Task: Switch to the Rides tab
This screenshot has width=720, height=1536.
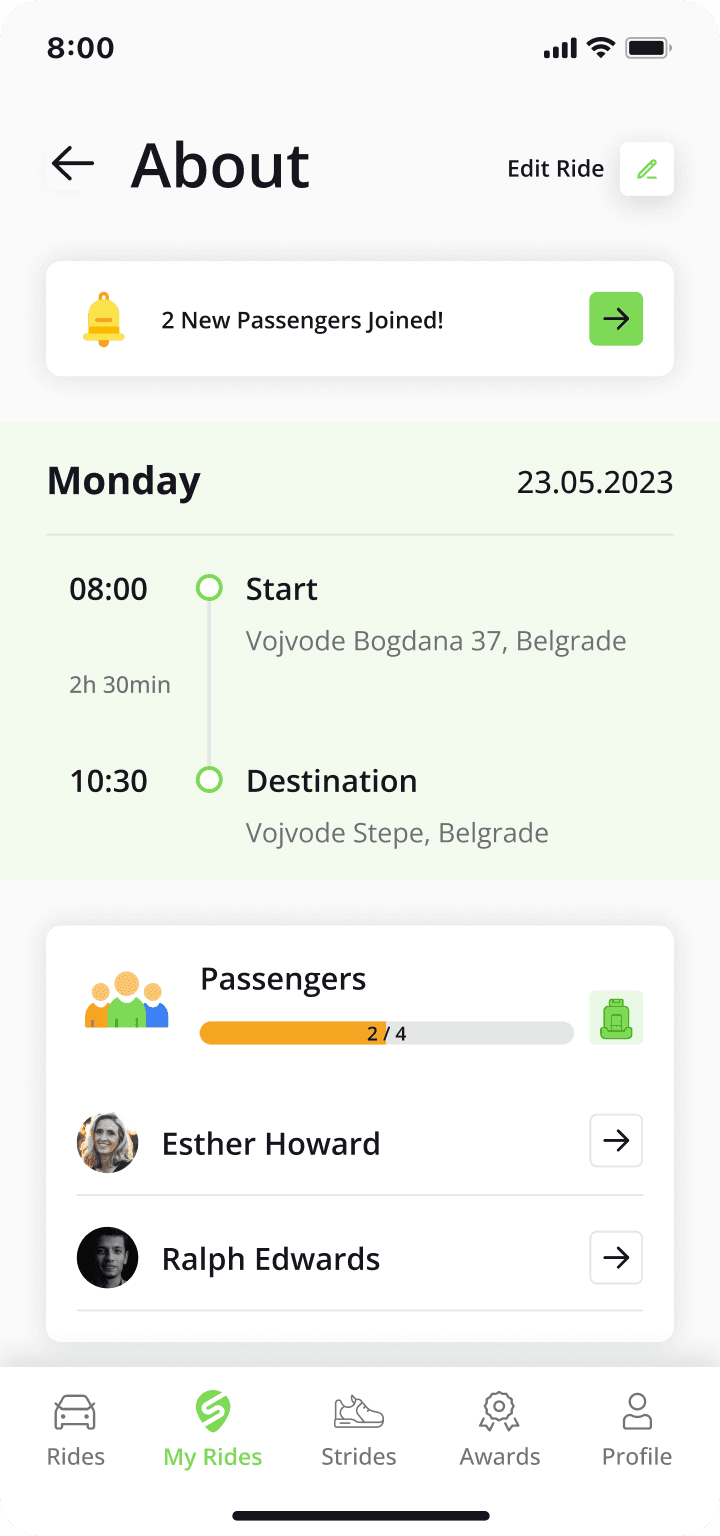Action: 76,1431
